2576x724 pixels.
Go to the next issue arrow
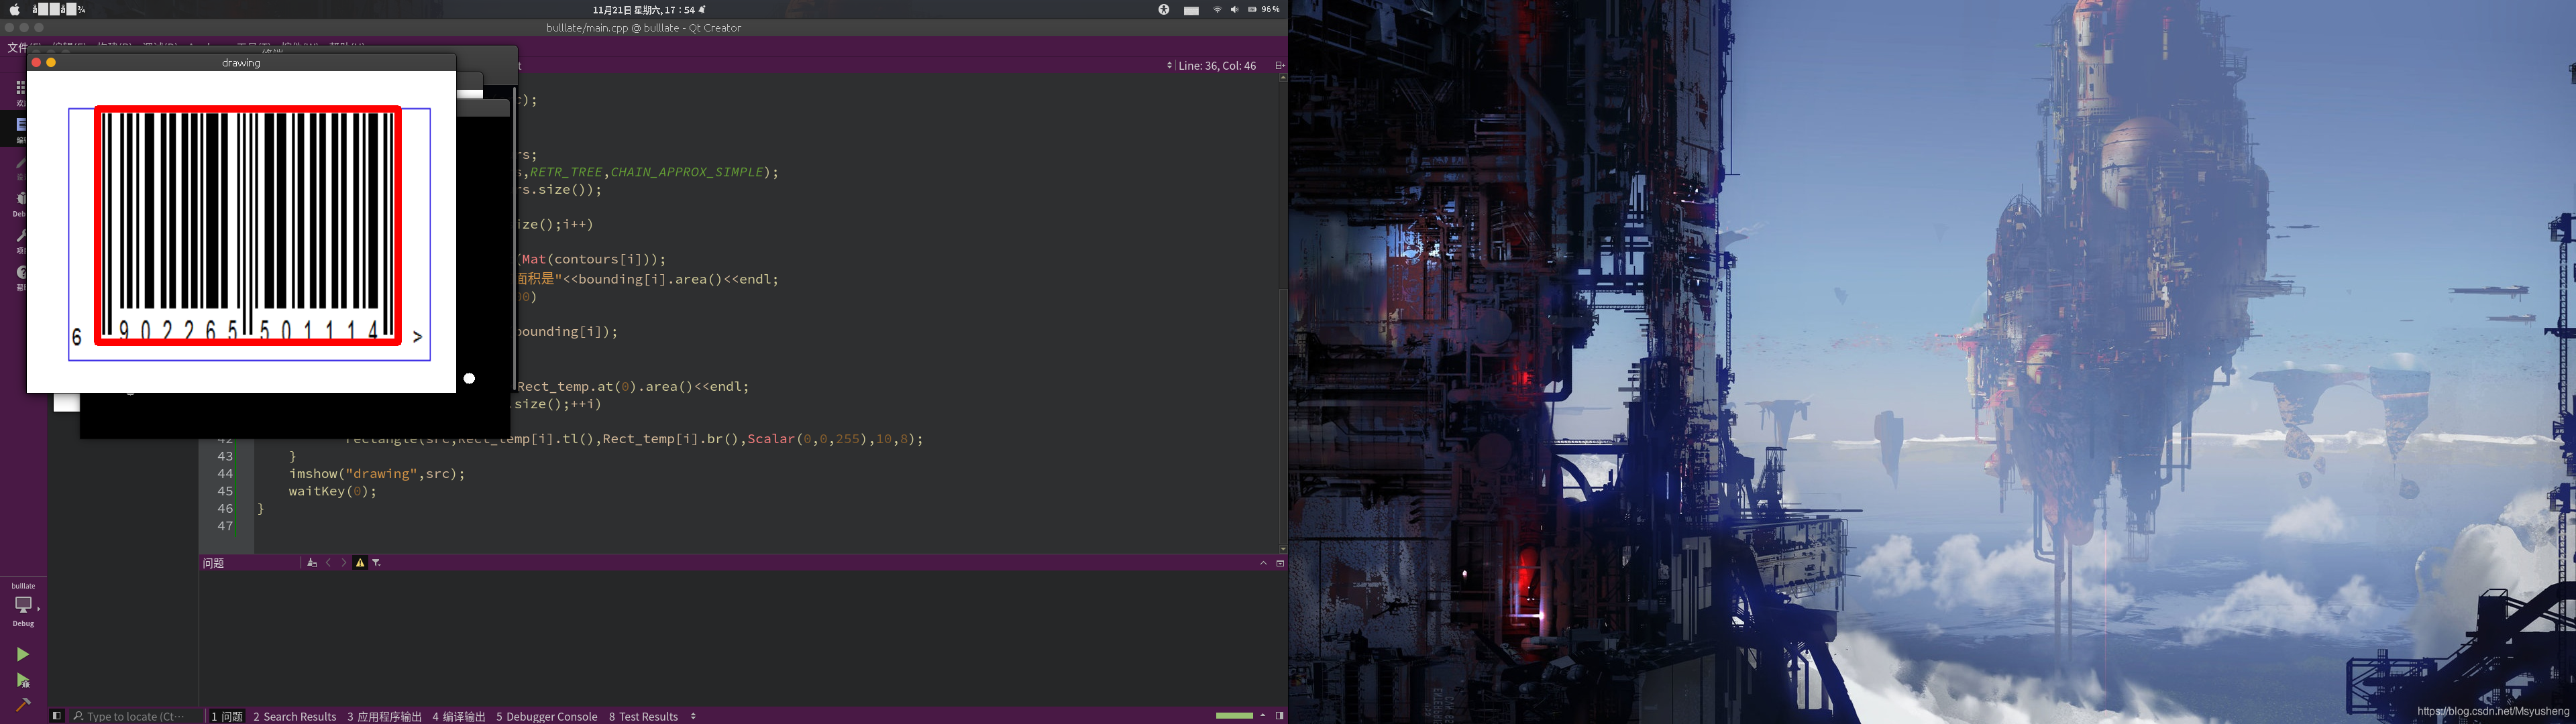point(344,563)
